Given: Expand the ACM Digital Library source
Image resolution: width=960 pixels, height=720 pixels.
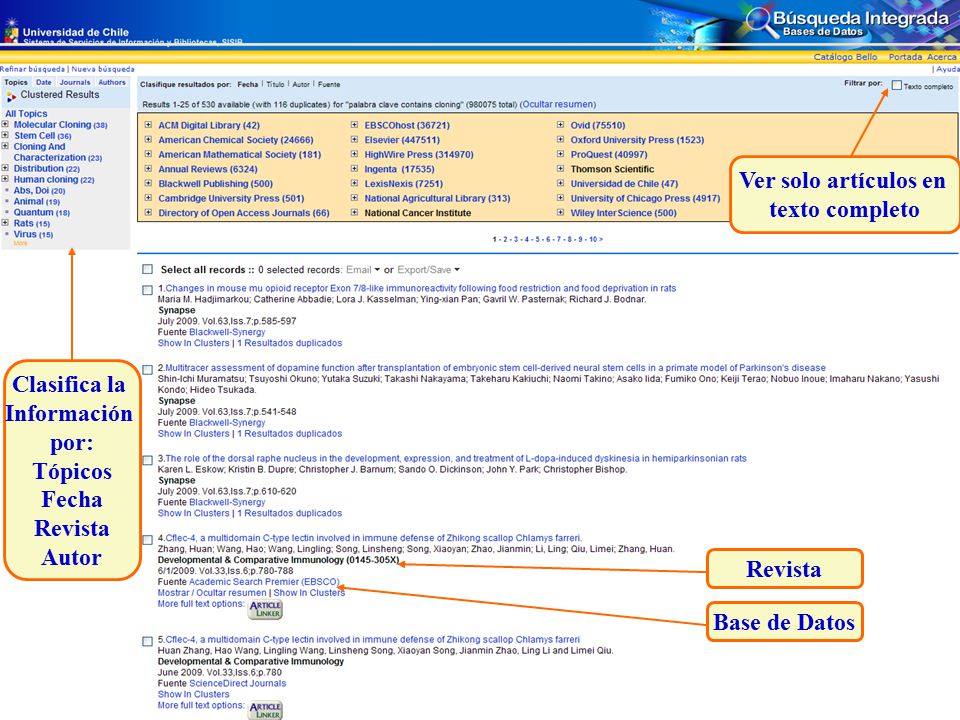Looking at the screenshot, I should click(148, 125).
